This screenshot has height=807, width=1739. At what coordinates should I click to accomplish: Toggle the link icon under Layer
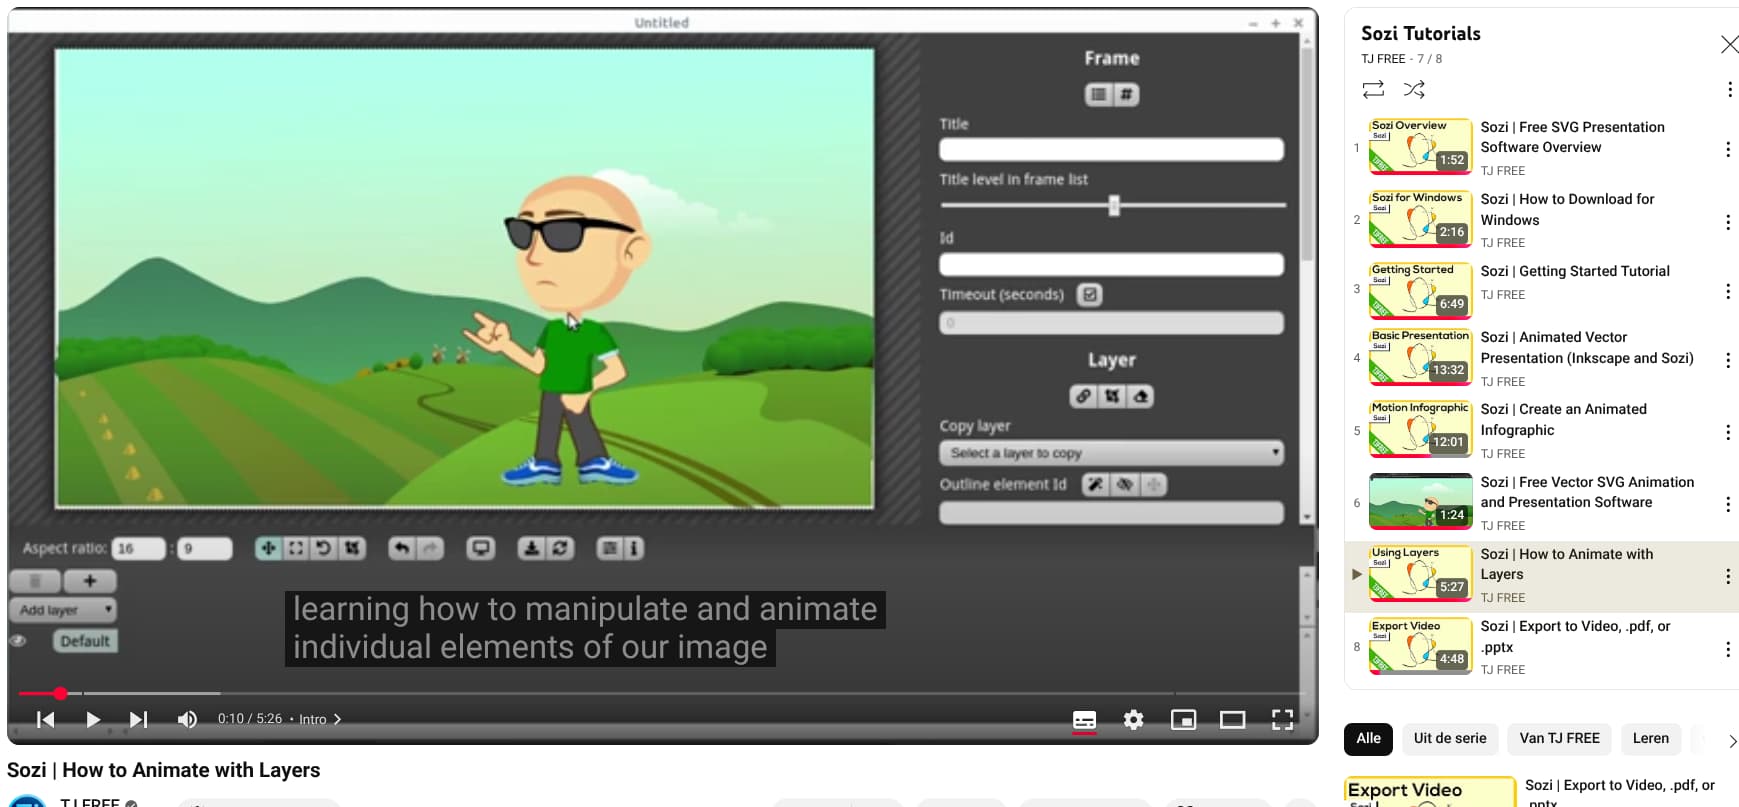click(1083, 396)
